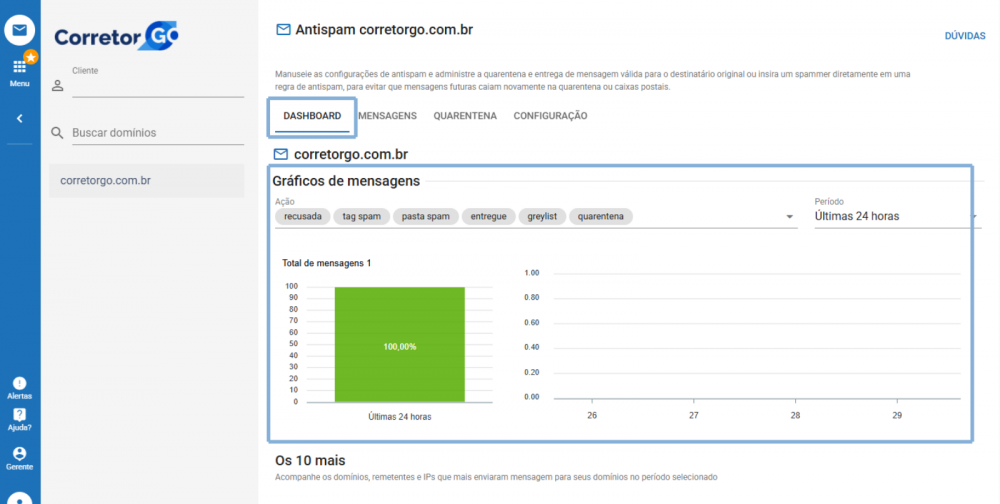The height and width of the screenshot is (504, 1000).
Task: Click the 26 date label on line chart
Action: coord(592,415)
